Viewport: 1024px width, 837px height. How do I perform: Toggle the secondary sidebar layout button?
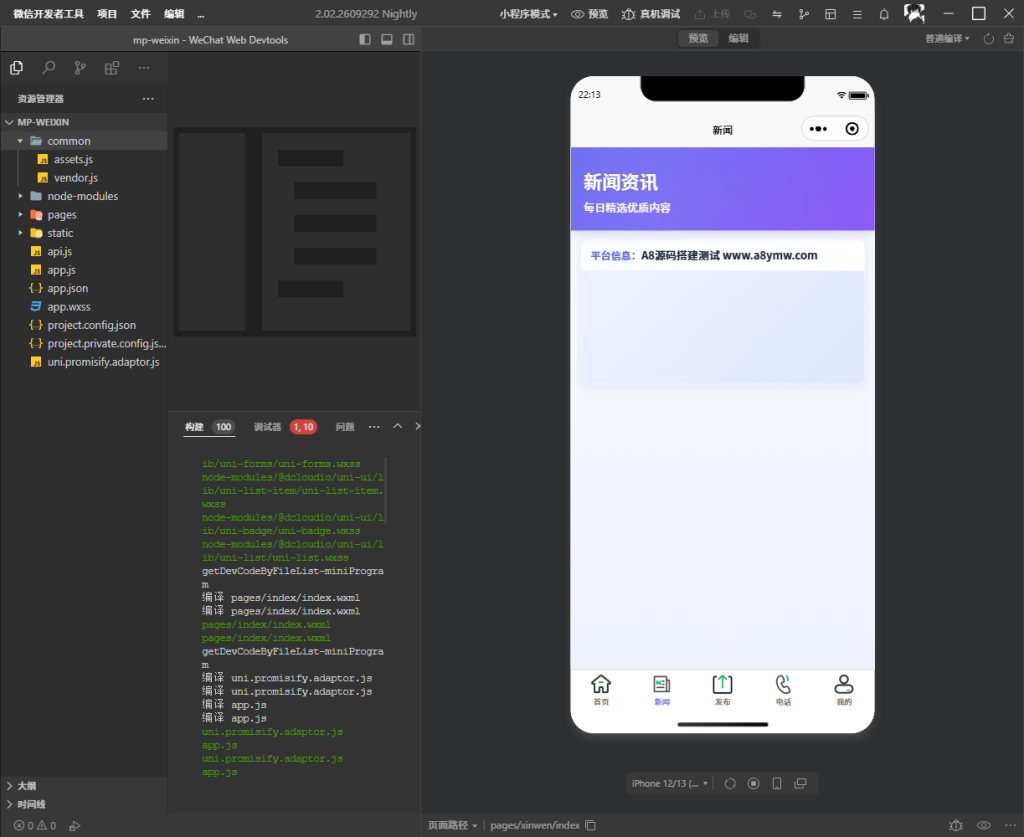click(409, 39)
